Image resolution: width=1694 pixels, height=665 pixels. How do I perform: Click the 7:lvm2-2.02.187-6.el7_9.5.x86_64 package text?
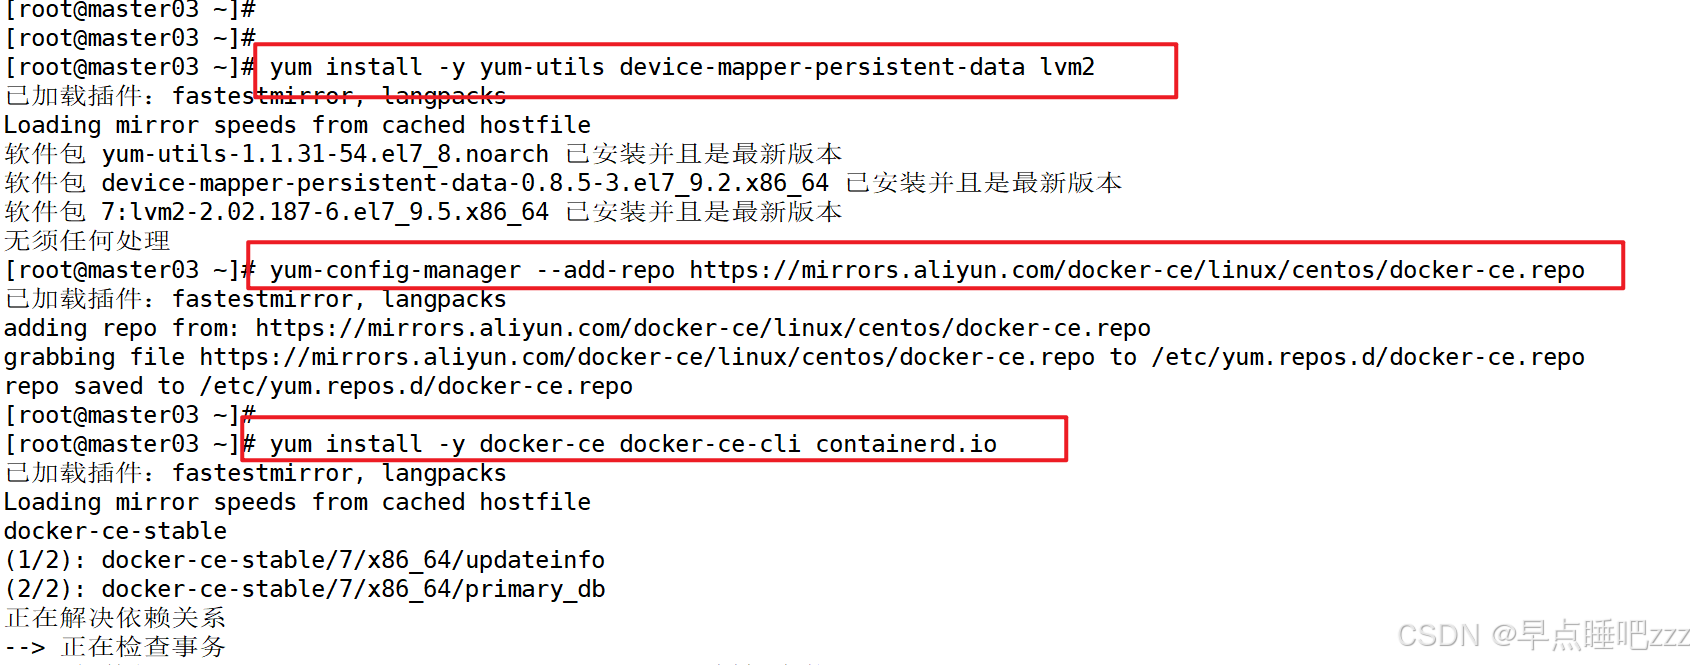(x=325, y=212)
